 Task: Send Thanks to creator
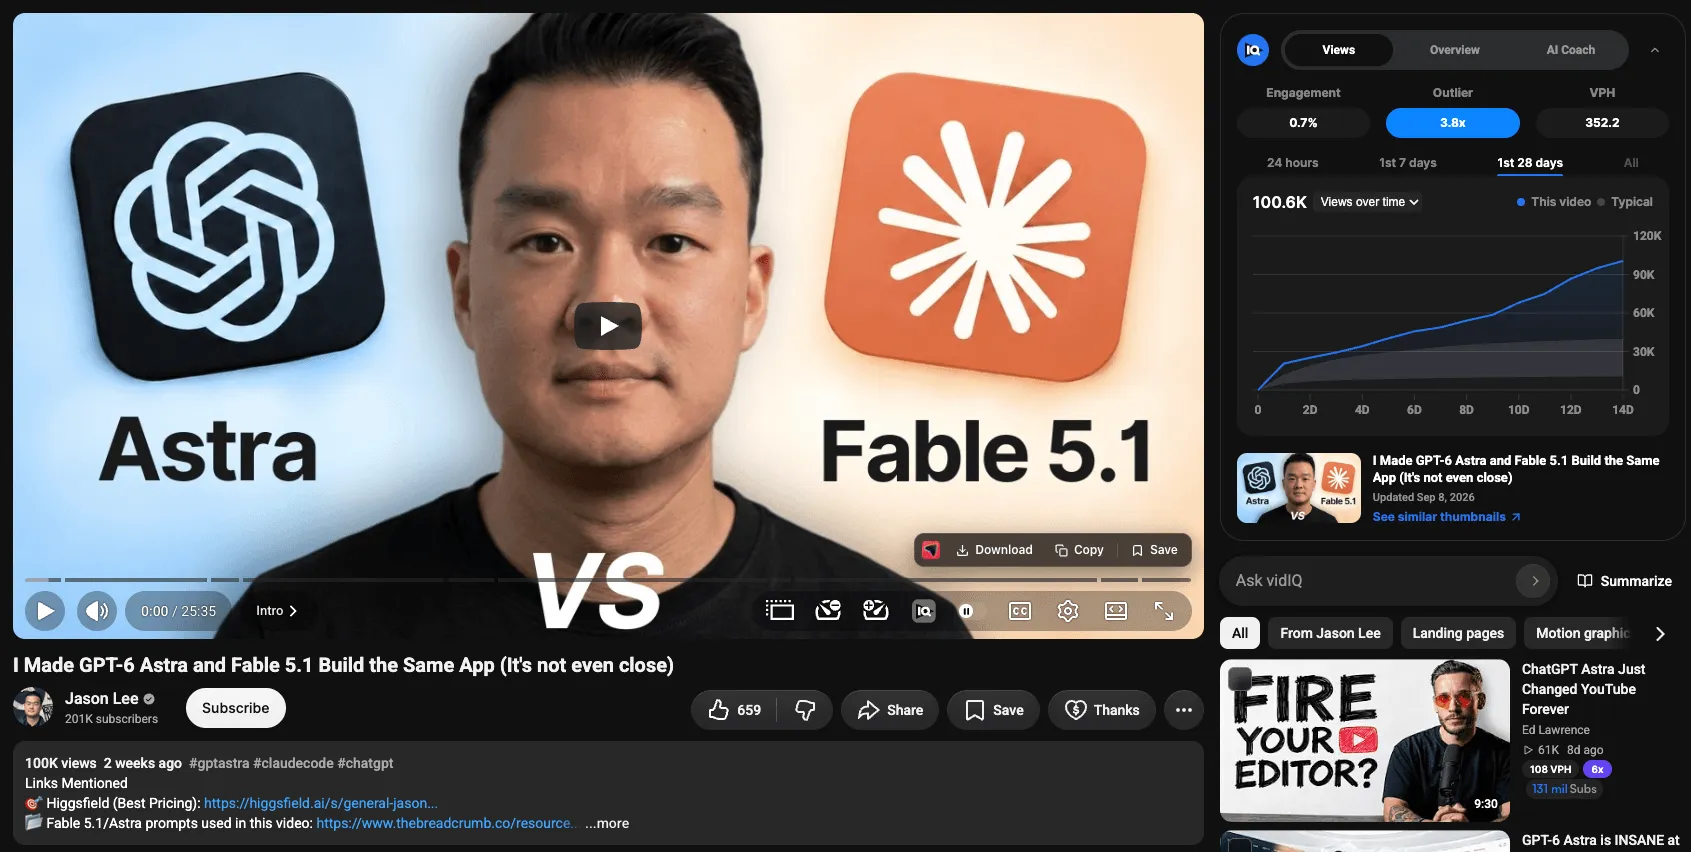click(x=1102, y=710)
